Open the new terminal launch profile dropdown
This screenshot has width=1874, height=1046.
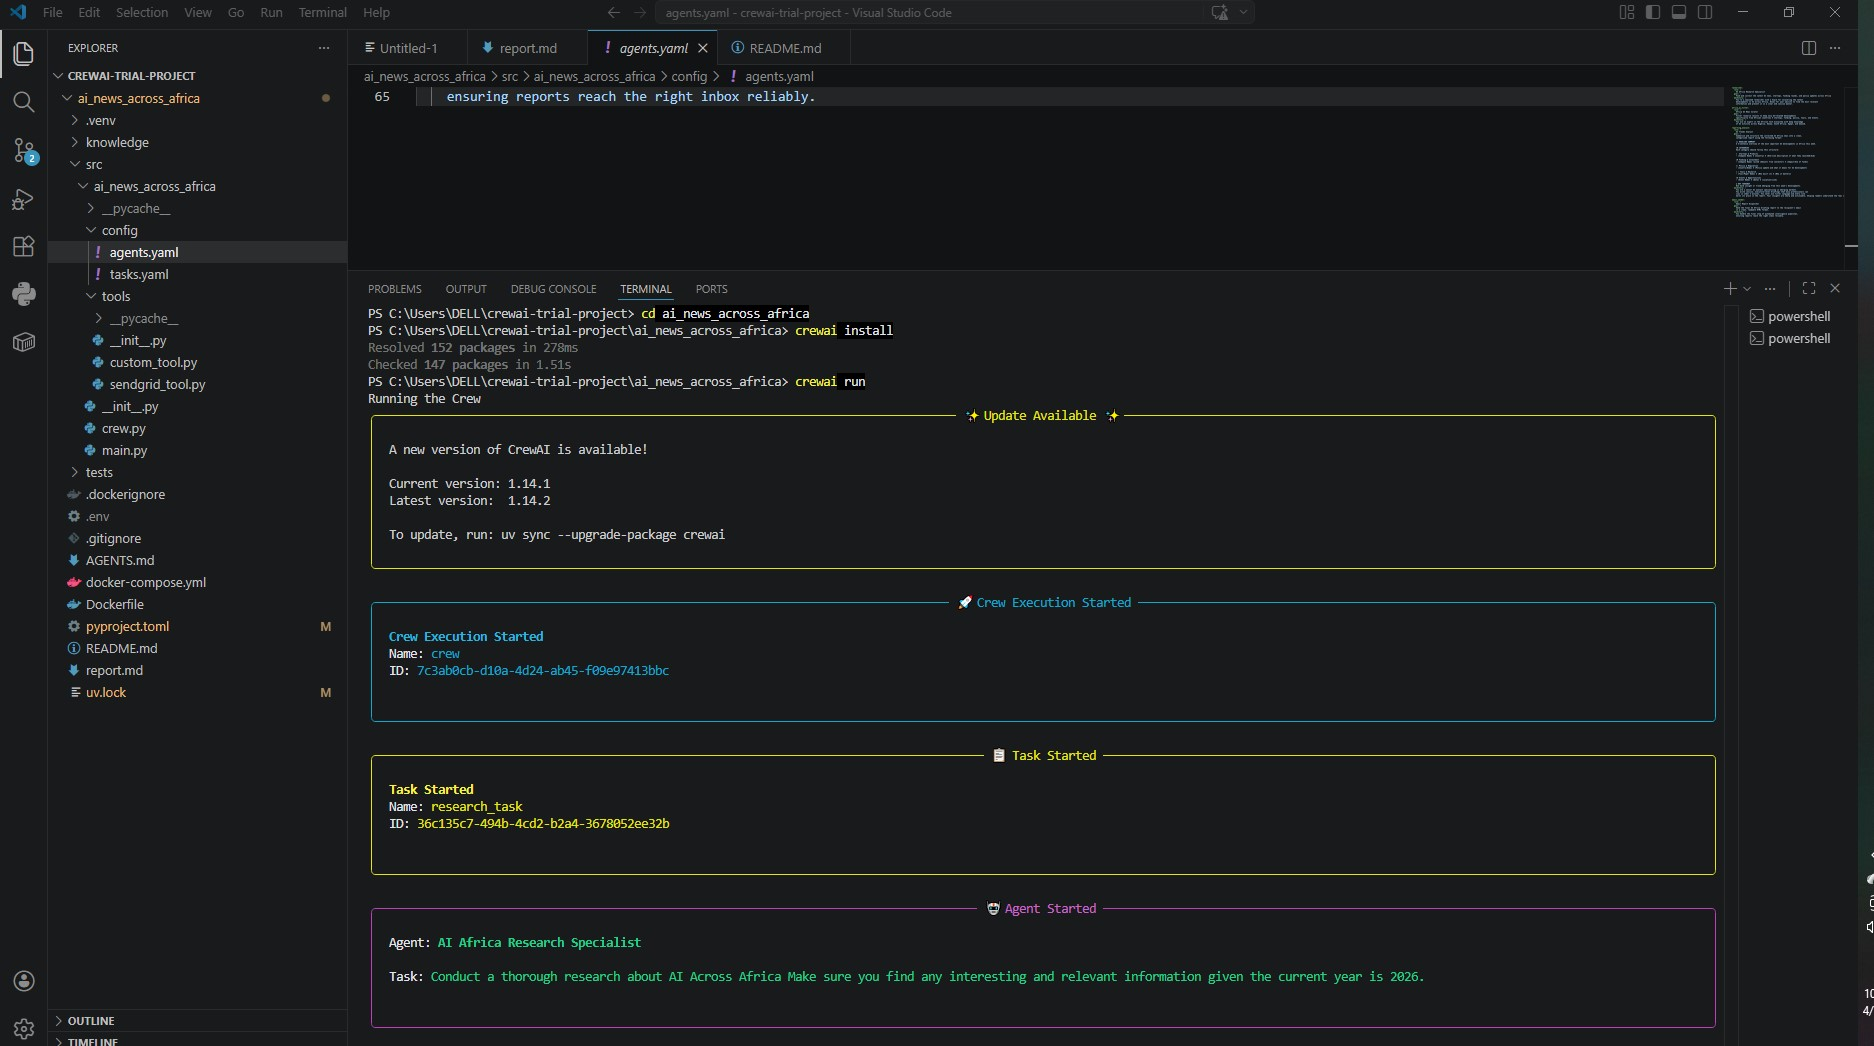pos(1747,288)
